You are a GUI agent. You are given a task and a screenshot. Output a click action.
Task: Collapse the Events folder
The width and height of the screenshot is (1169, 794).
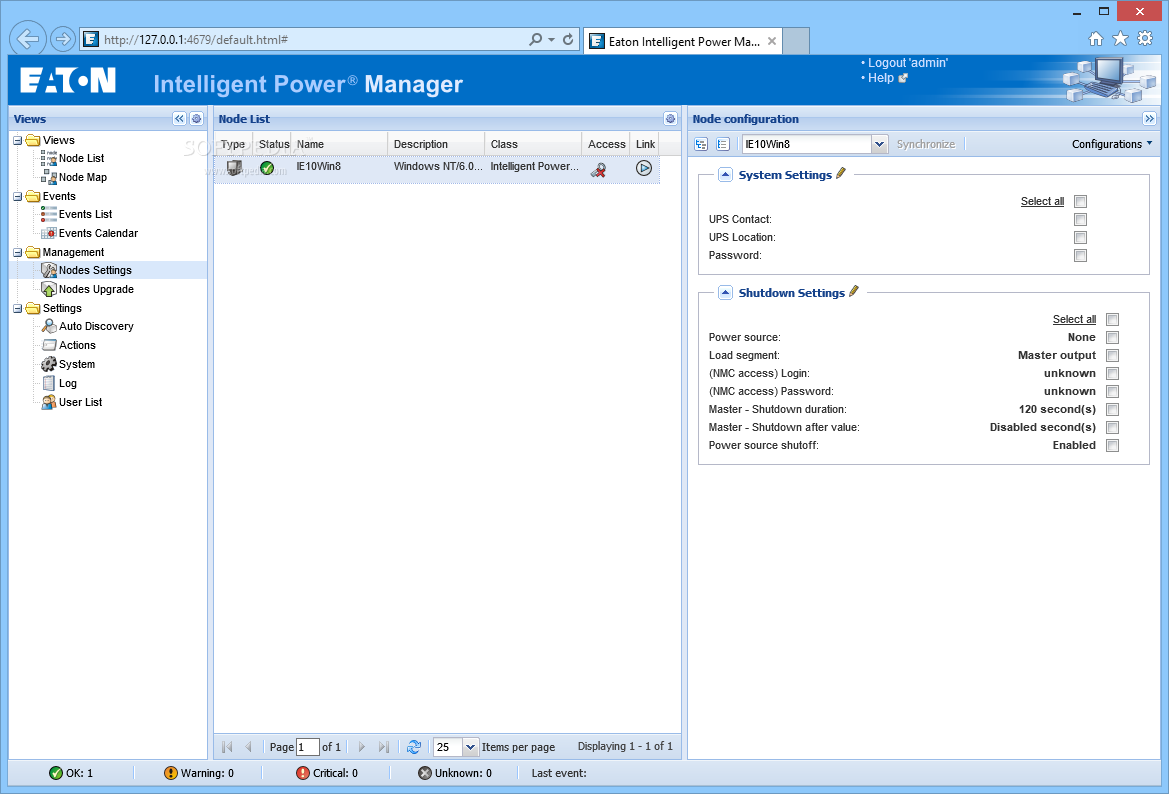(18, 196)
